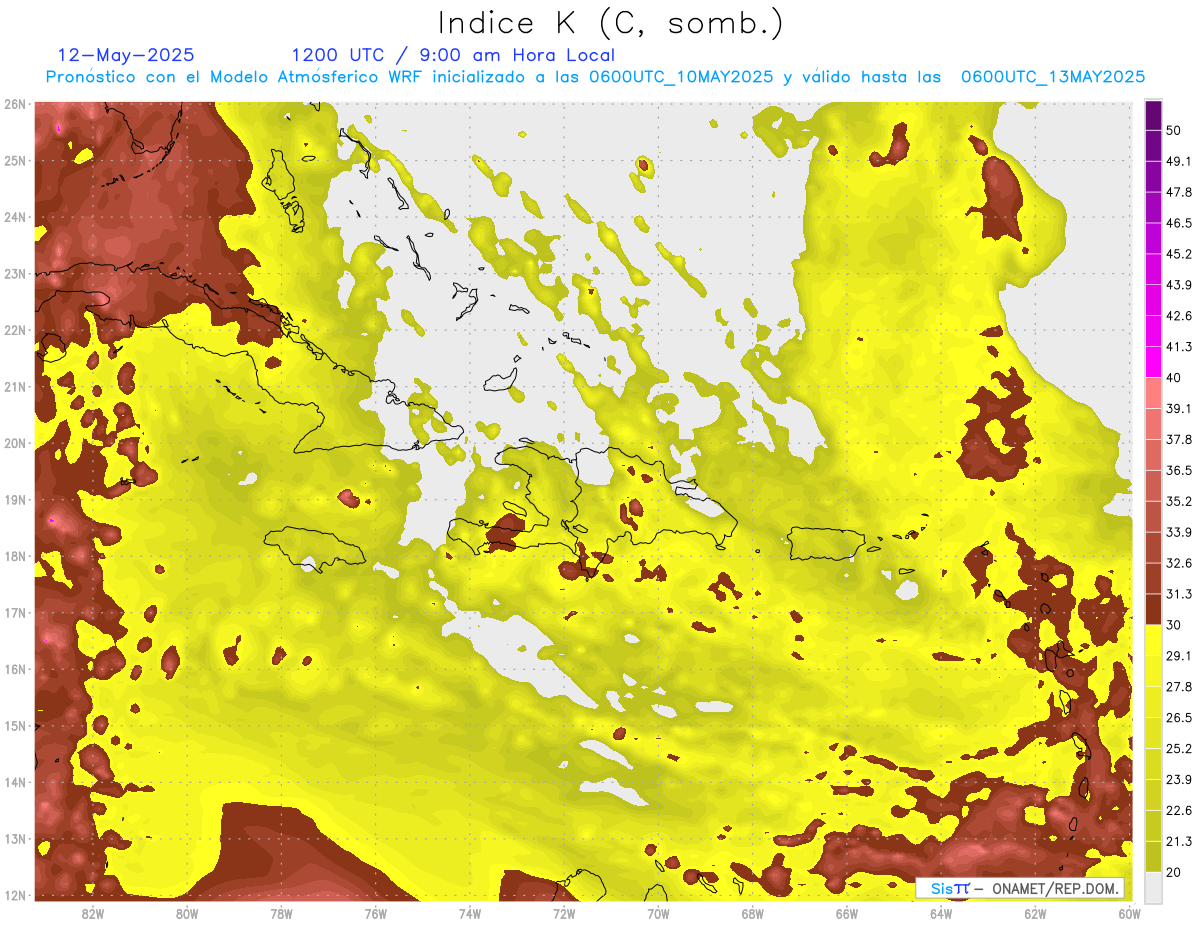Click the "21N" latitude label
Screen dimensions: 1200x927
(x=14, y=387)
